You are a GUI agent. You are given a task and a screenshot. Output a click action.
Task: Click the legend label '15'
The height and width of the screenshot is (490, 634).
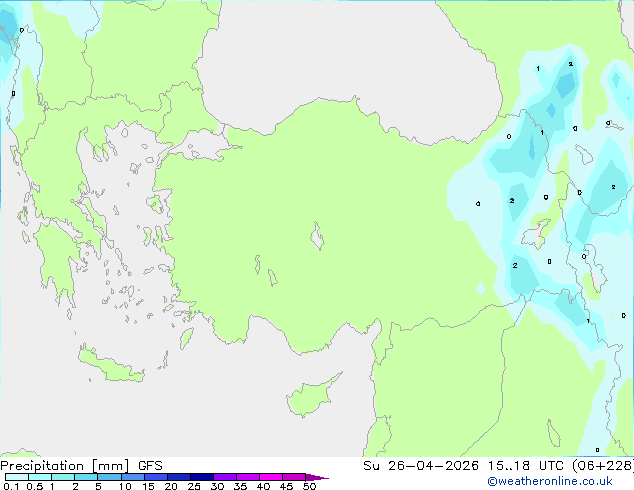[148, 486]
